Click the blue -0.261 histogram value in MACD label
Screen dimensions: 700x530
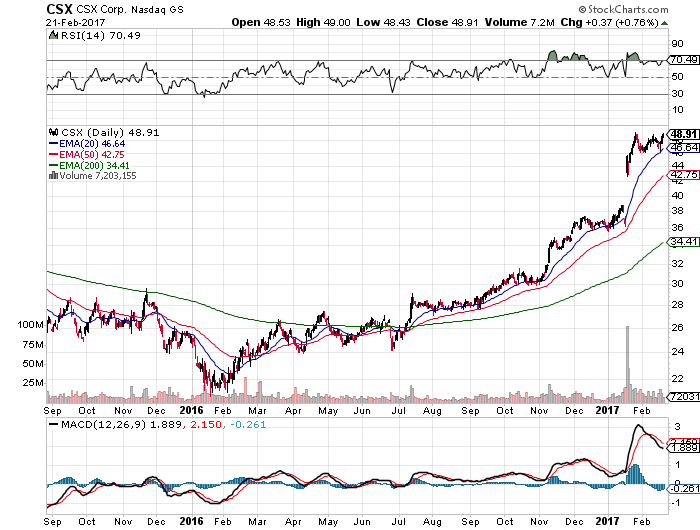tap(248, 425)
